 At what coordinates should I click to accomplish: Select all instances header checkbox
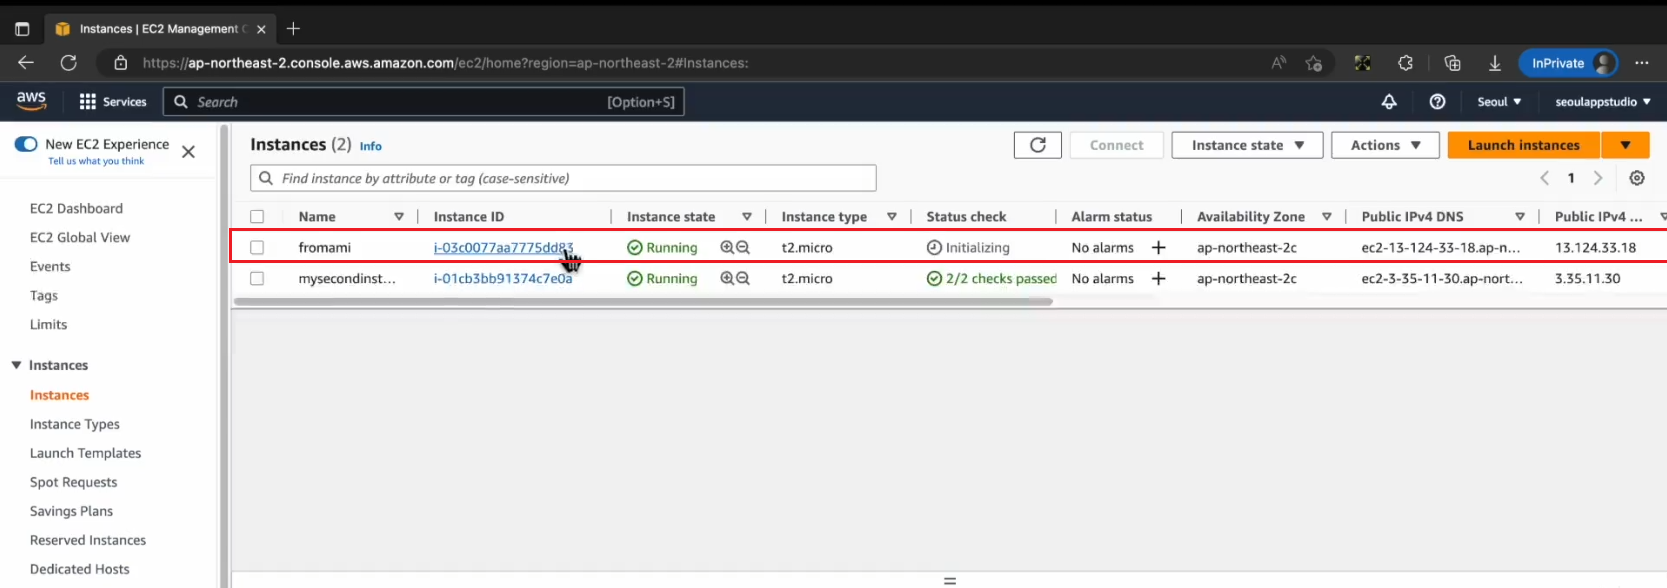click(257, 216)
